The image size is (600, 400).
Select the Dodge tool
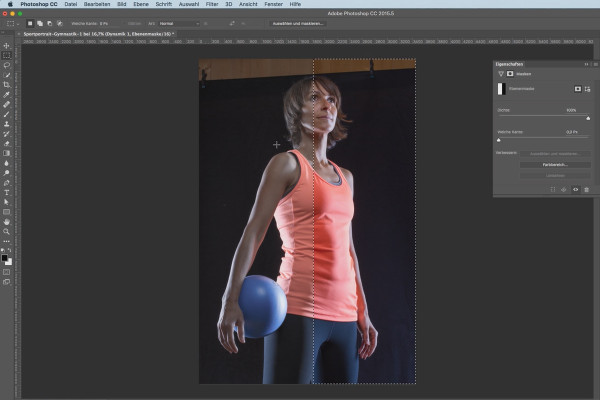tap(7, 173)
